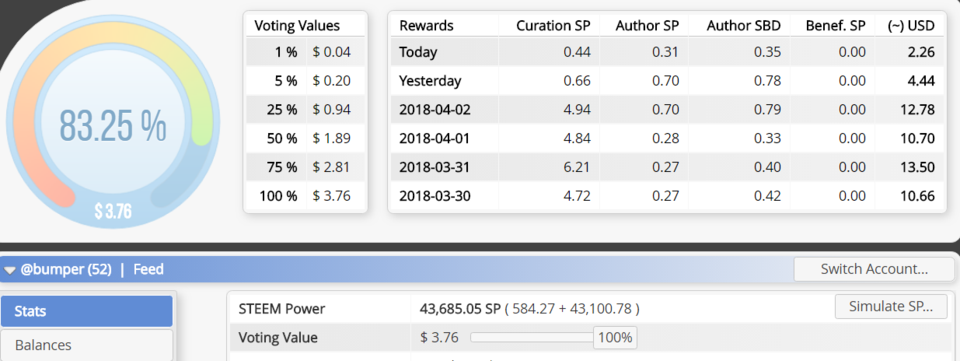The width and height of the screenshot is (960, 361).
Task: Click the $ 1.89 voting value
Action: click(331, 138)
